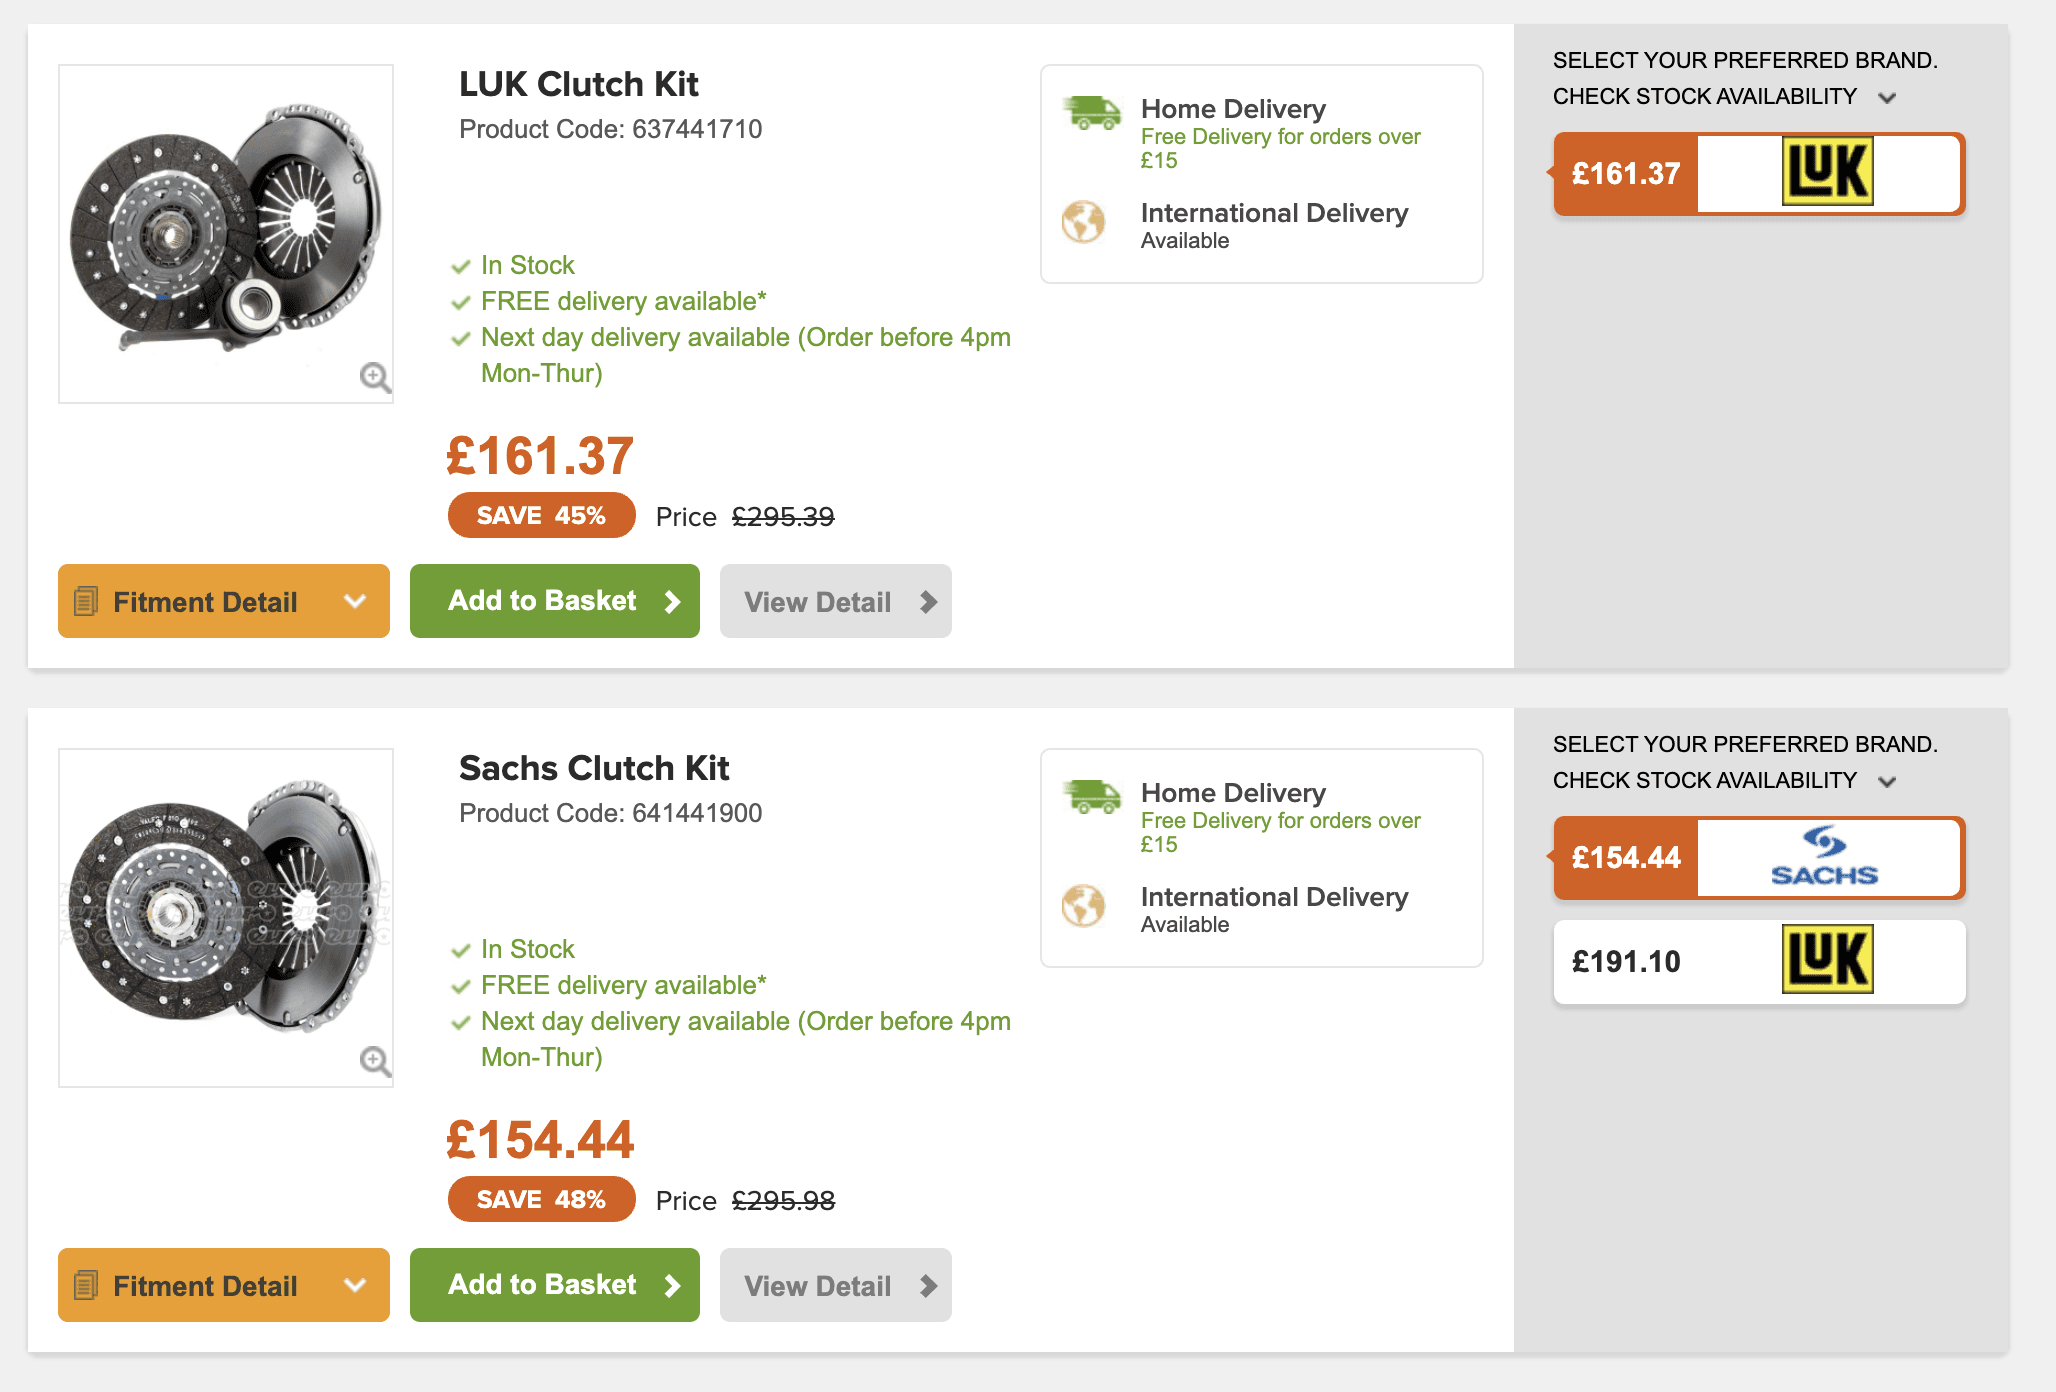
Task: Click the document icon on Sachs Fitment Detail
Action: pos(86,1285)
